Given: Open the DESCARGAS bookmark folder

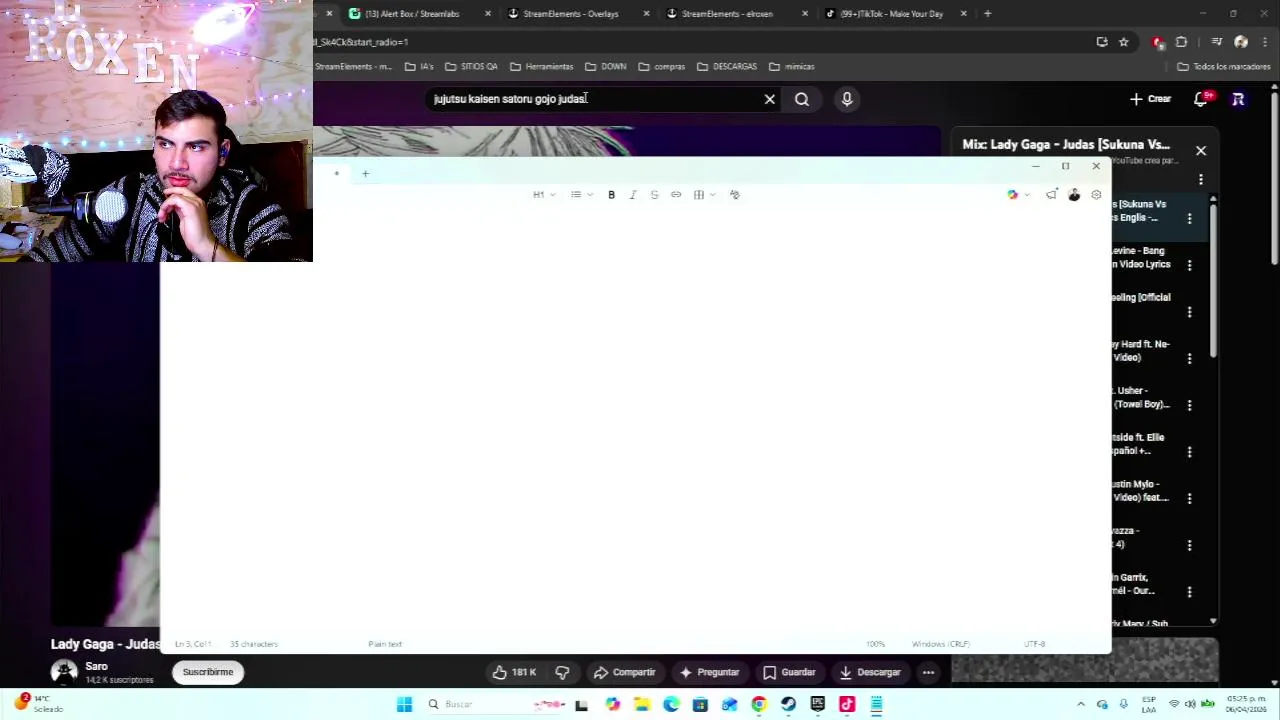Looking at the screenshot, I should (x=727, y=67).
